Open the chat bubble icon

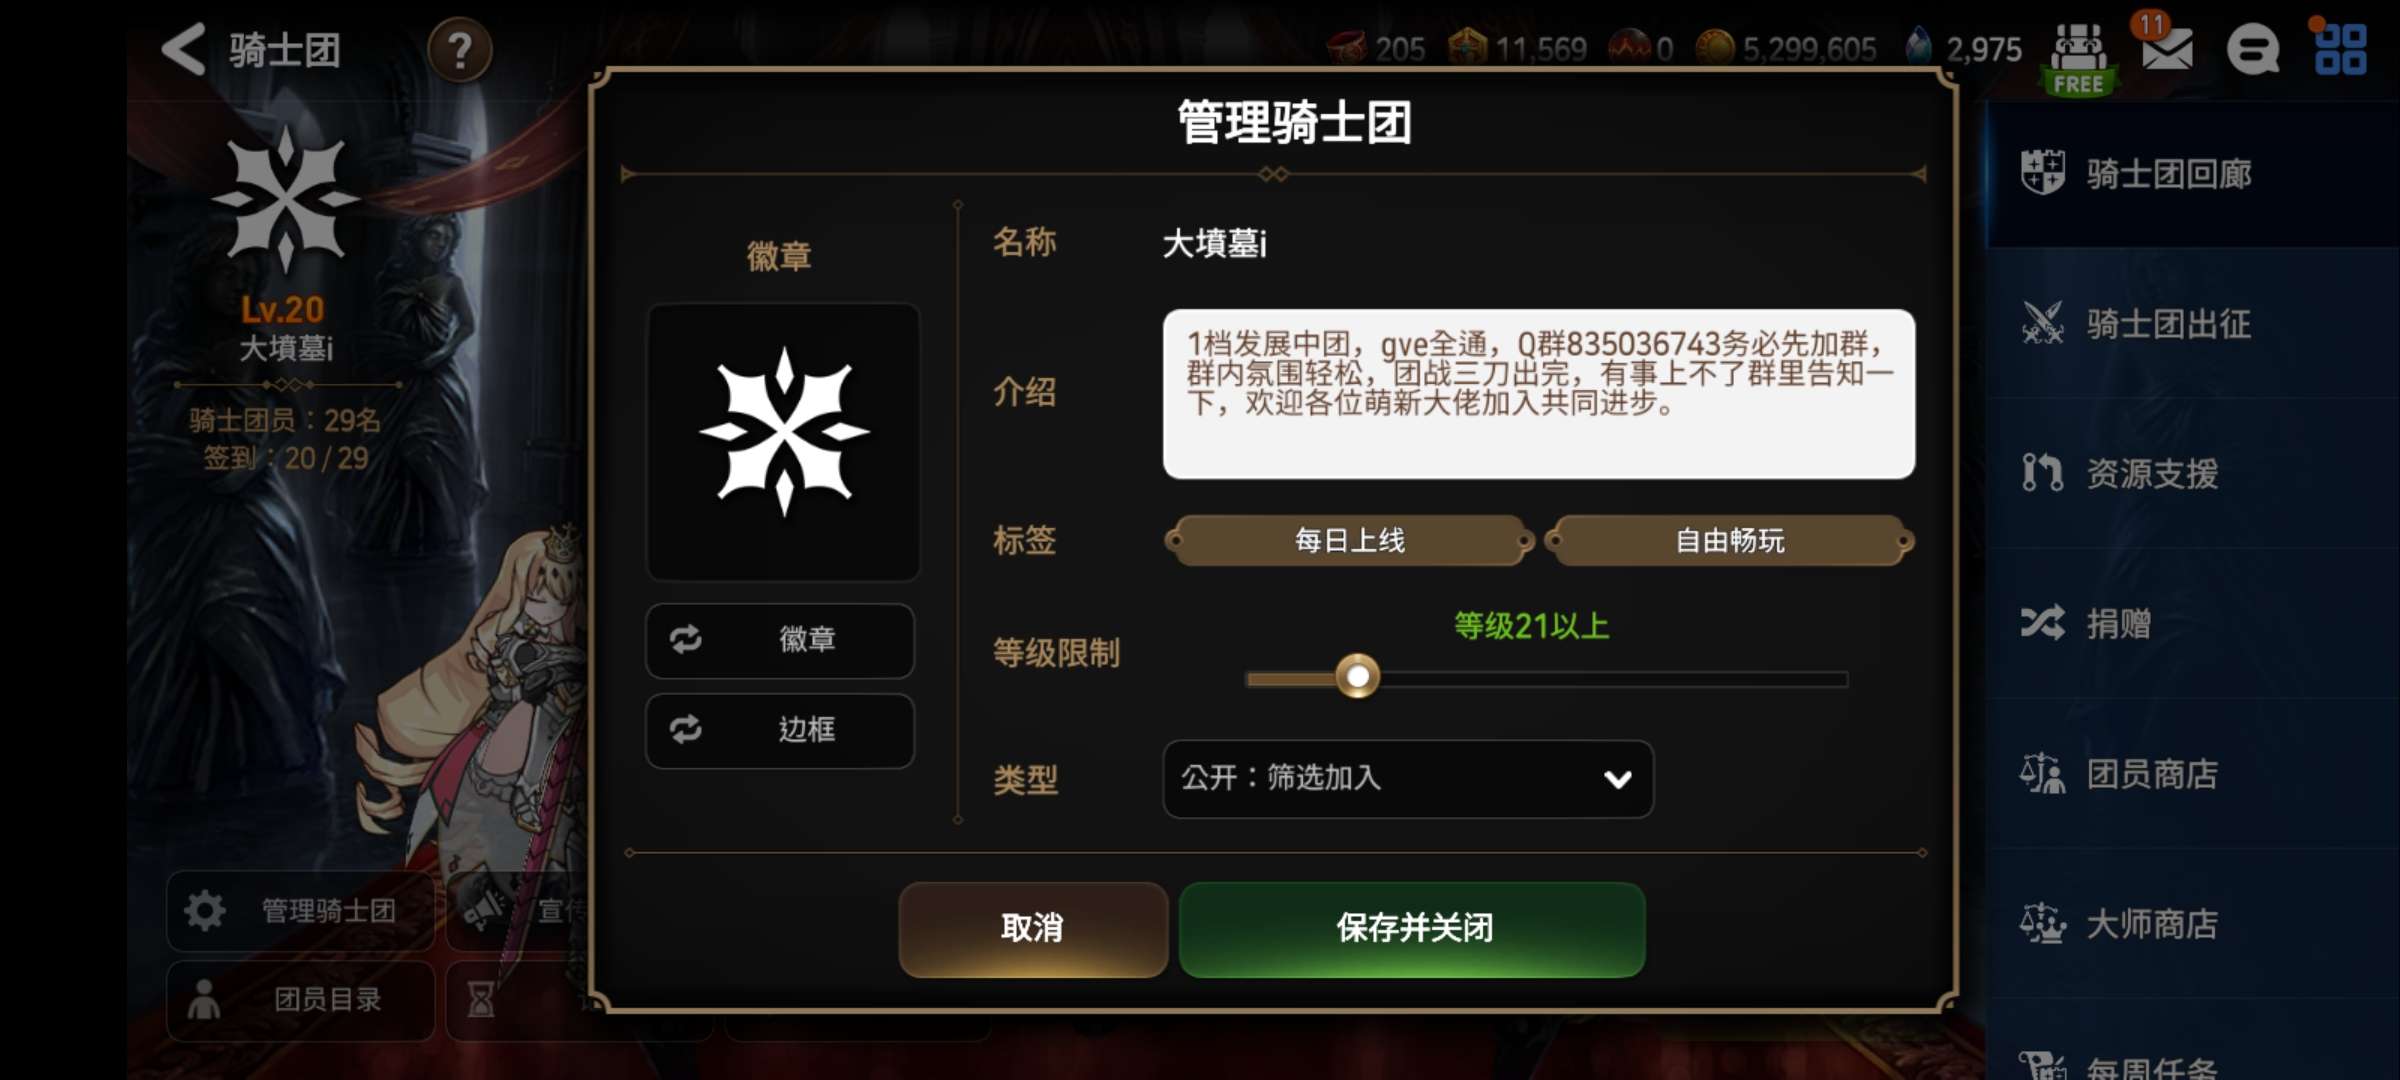[x=2253, y=49]
